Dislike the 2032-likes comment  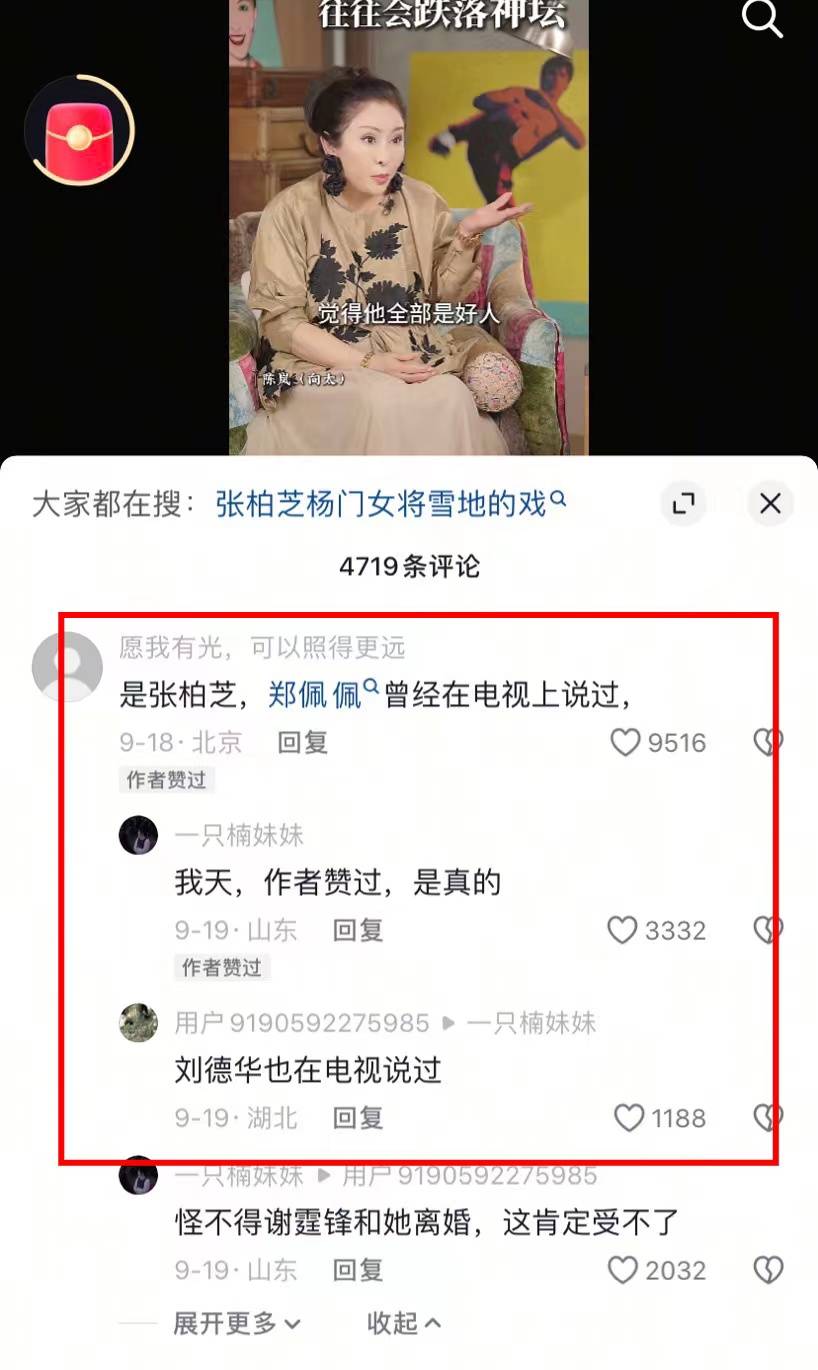[x=768, y=1270]
